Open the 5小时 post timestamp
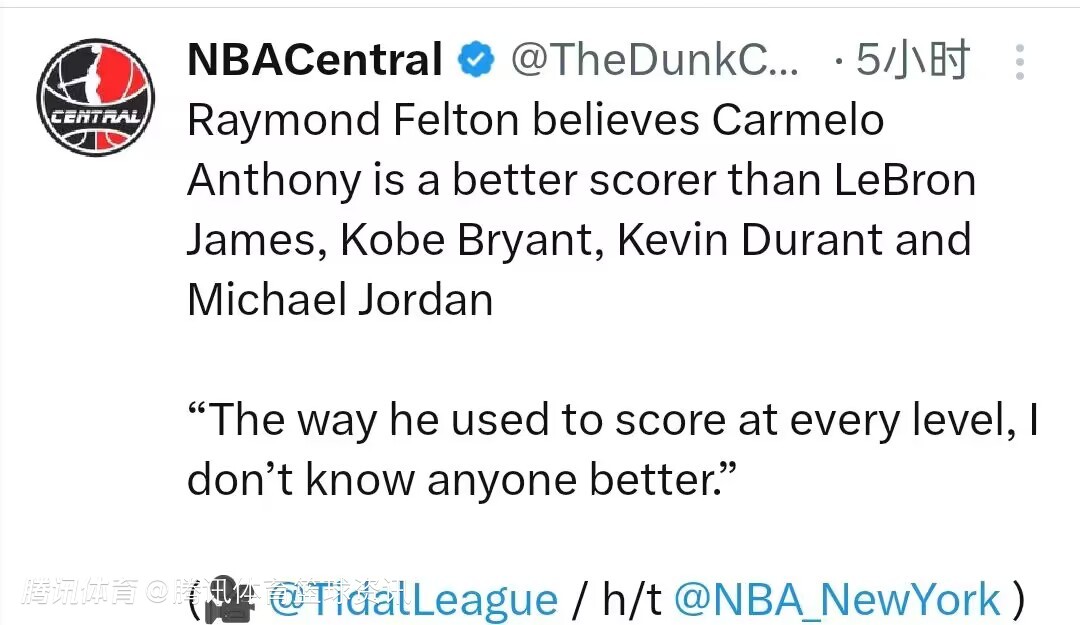 pyautogui.click(x=912, y=61)
